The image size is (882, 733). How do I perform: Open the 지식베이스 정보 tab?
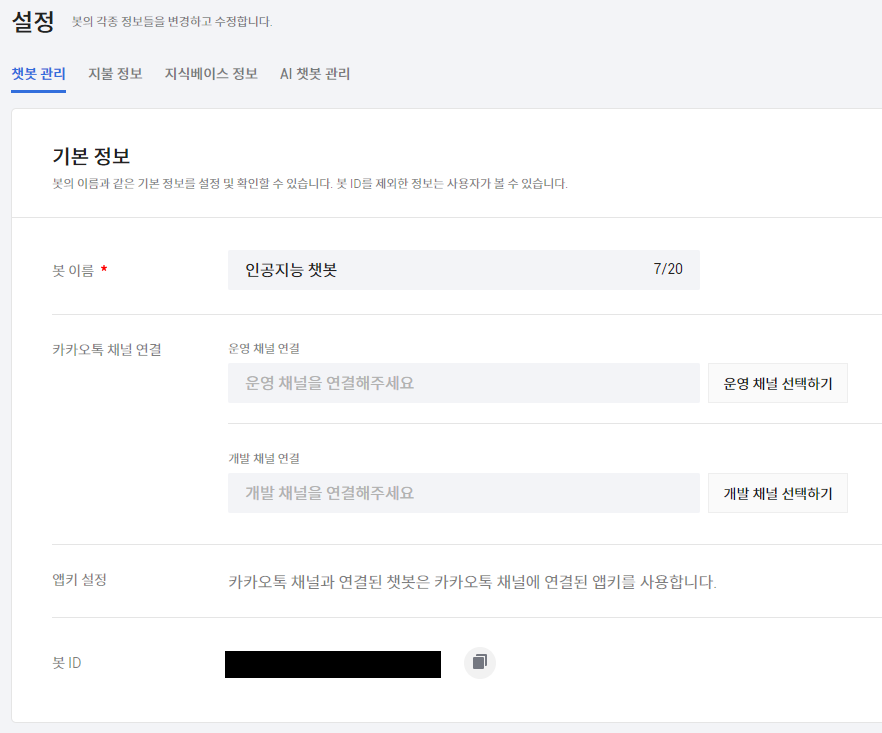point(211,74)
